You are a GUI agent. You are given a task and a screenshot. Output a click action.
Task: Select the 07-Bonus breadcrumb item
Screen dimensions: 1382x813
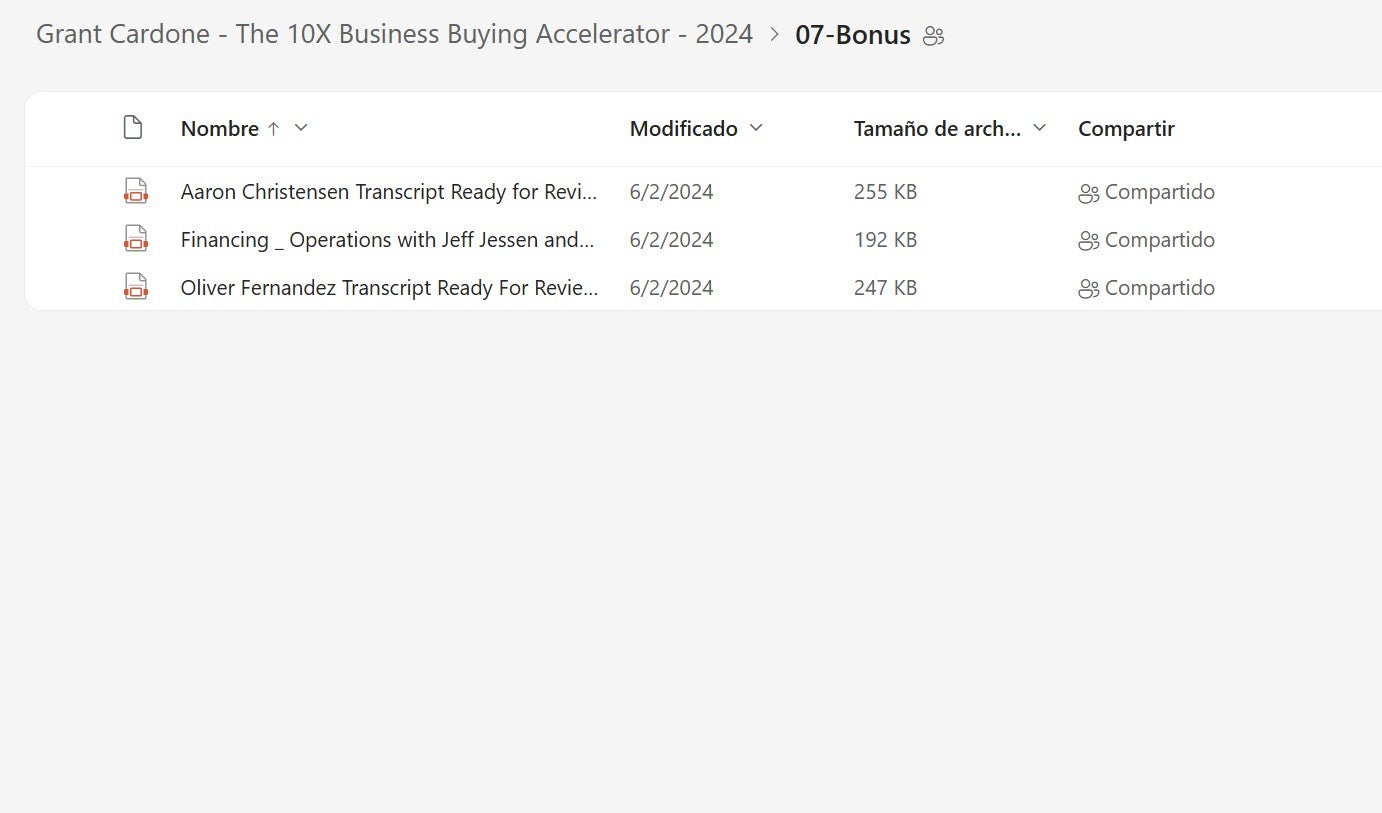click(852, 35)
